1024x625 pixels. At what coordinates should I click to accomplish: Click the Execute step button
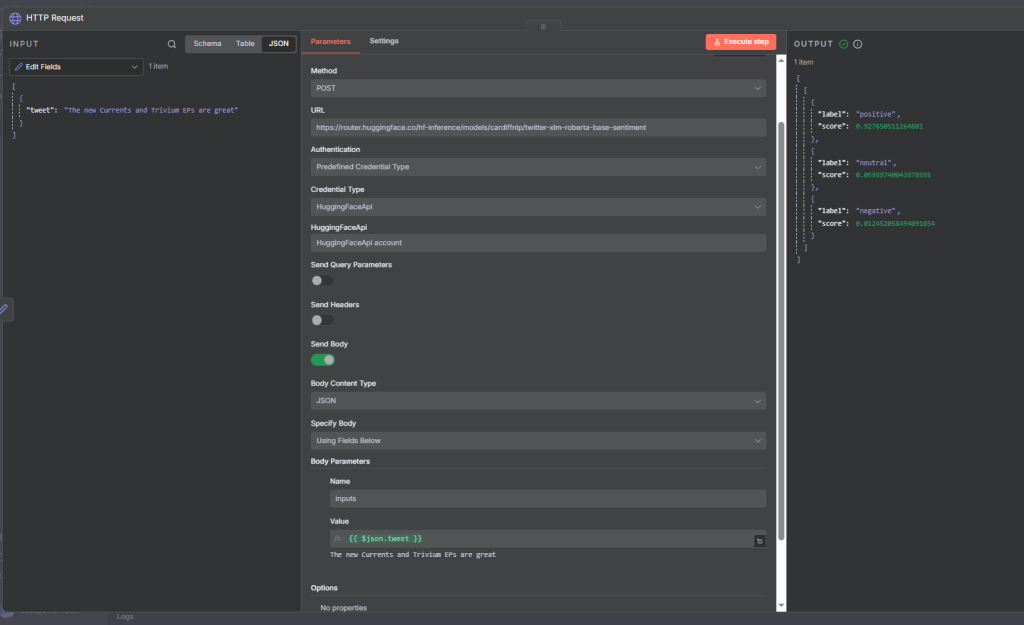pyautogui.click(x=740, y=42)
